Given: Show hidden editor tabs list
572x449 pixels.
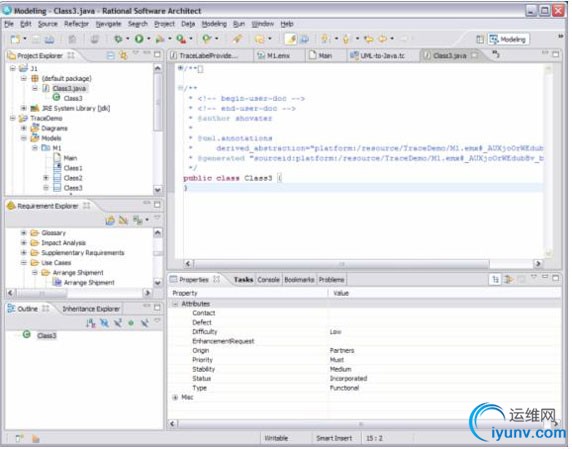Looking at the screenshot, I should [496, 54].
